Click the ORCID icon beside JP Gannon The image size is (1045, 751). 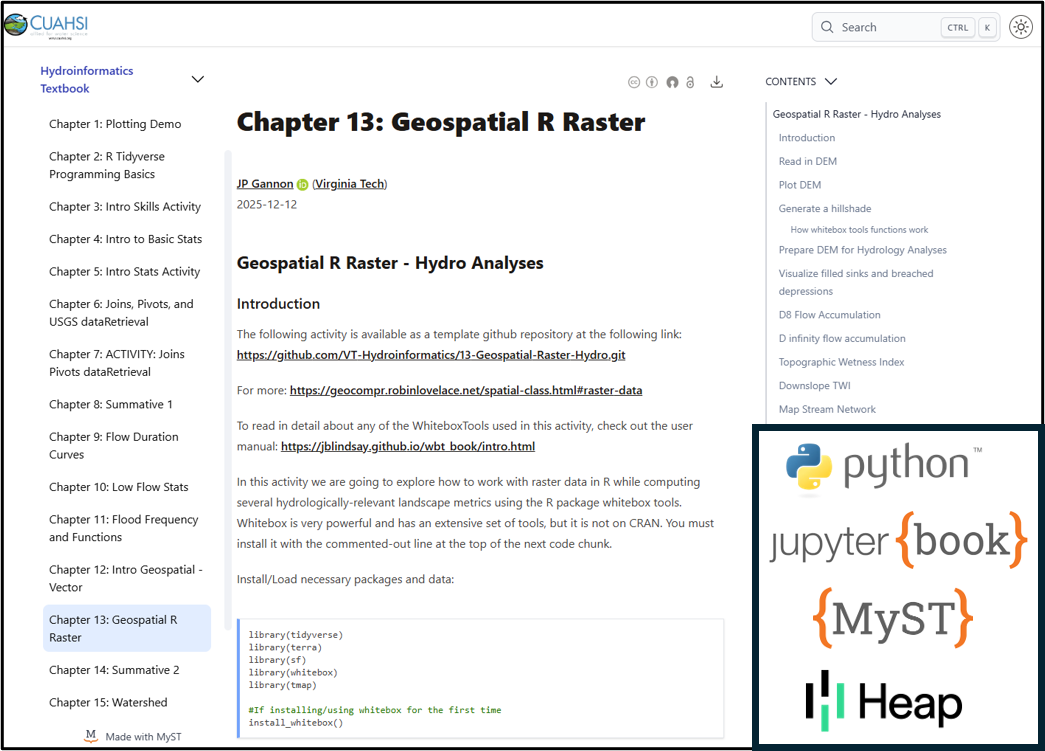(x=302, y=184)
